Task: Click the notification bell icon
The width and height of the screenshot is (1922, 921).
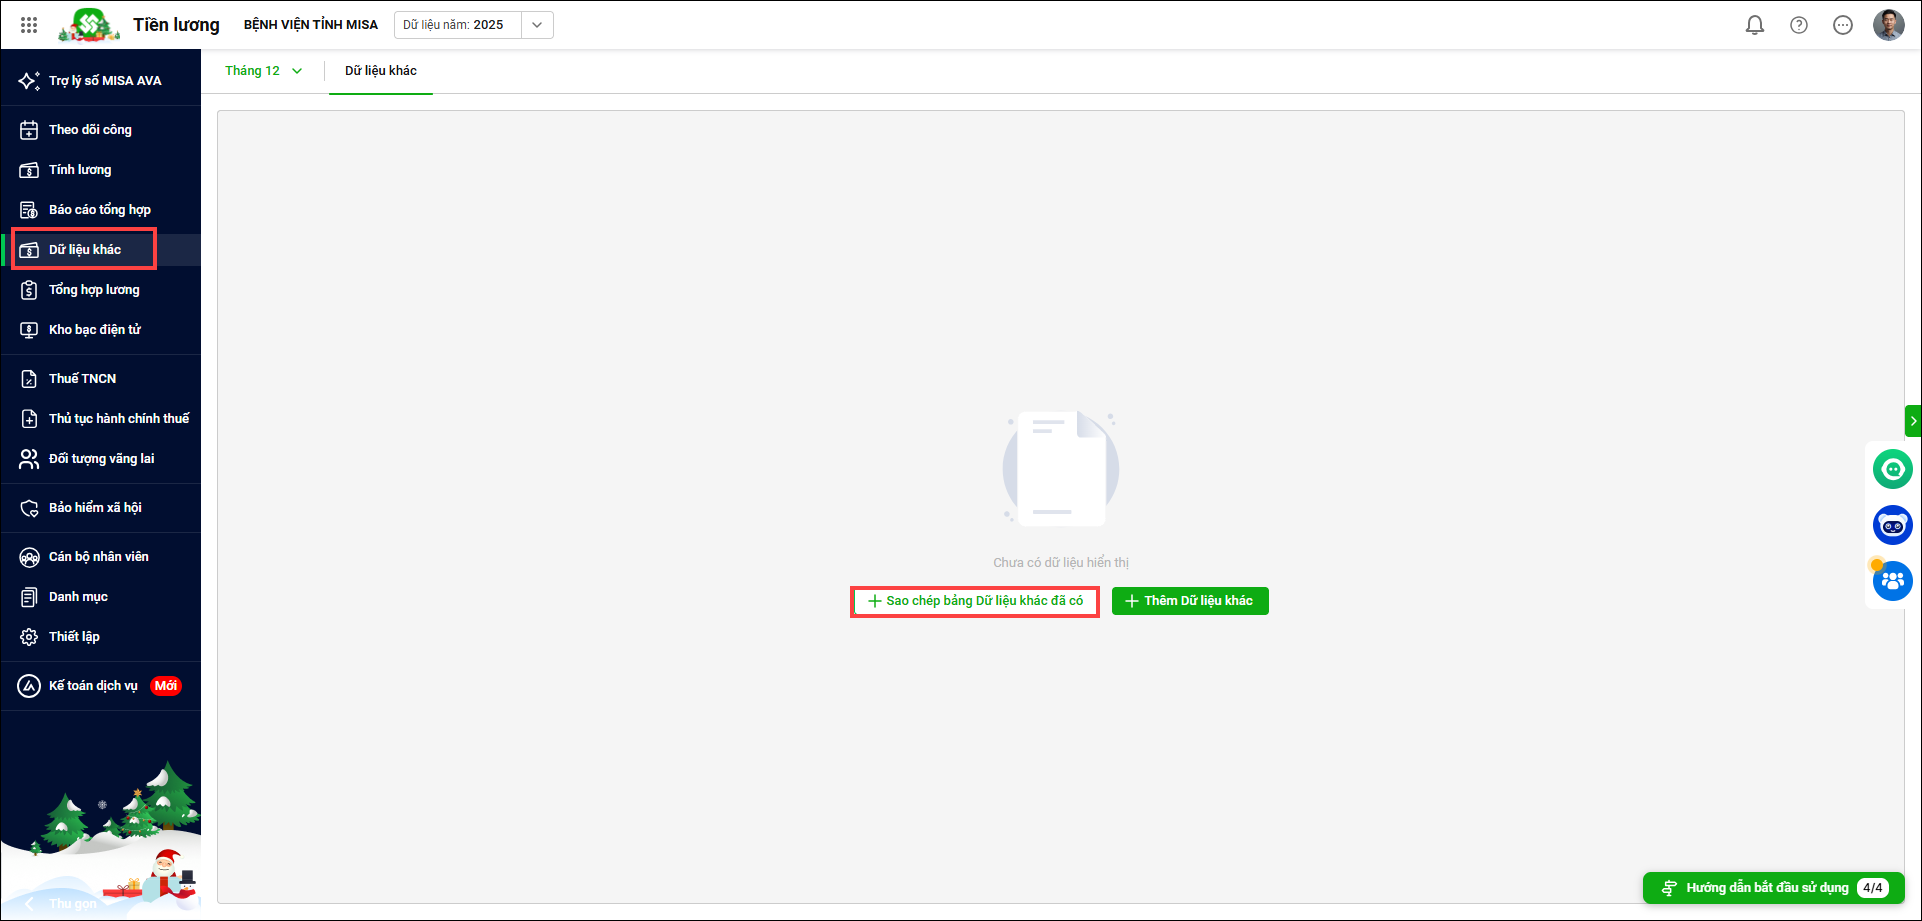Action: click(x=1754, y=25)
